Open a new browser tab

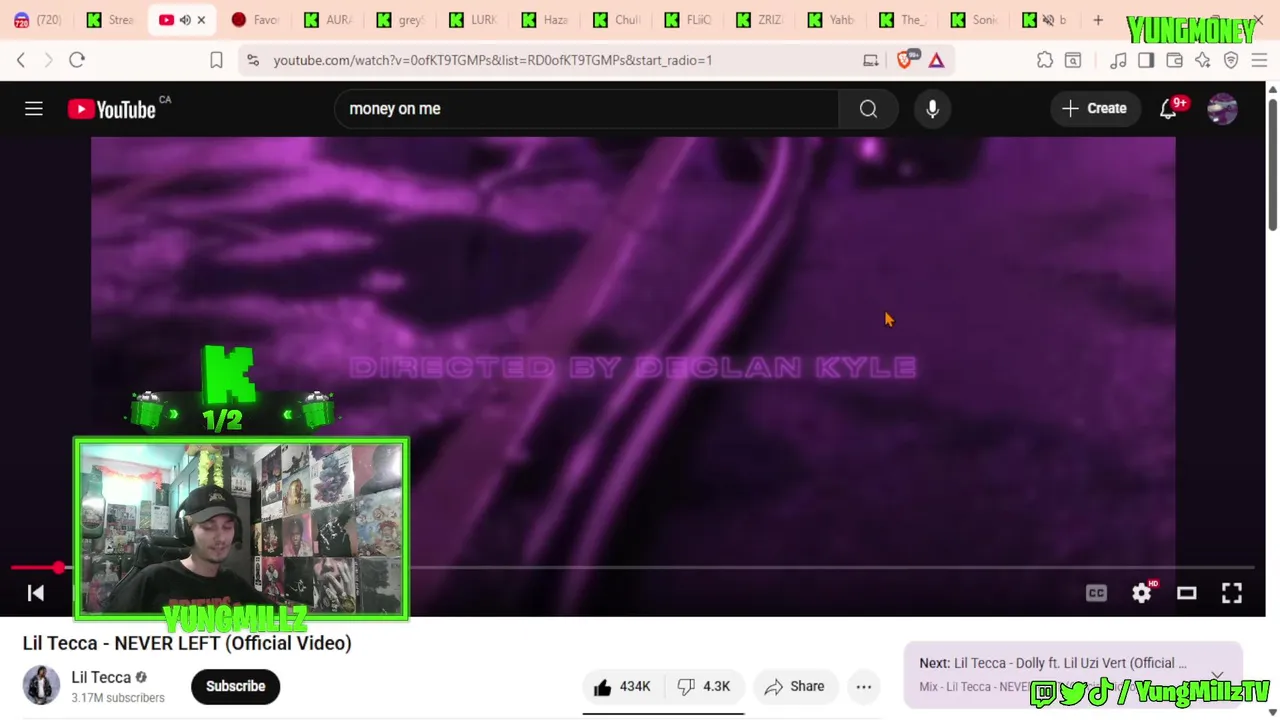1098,20
